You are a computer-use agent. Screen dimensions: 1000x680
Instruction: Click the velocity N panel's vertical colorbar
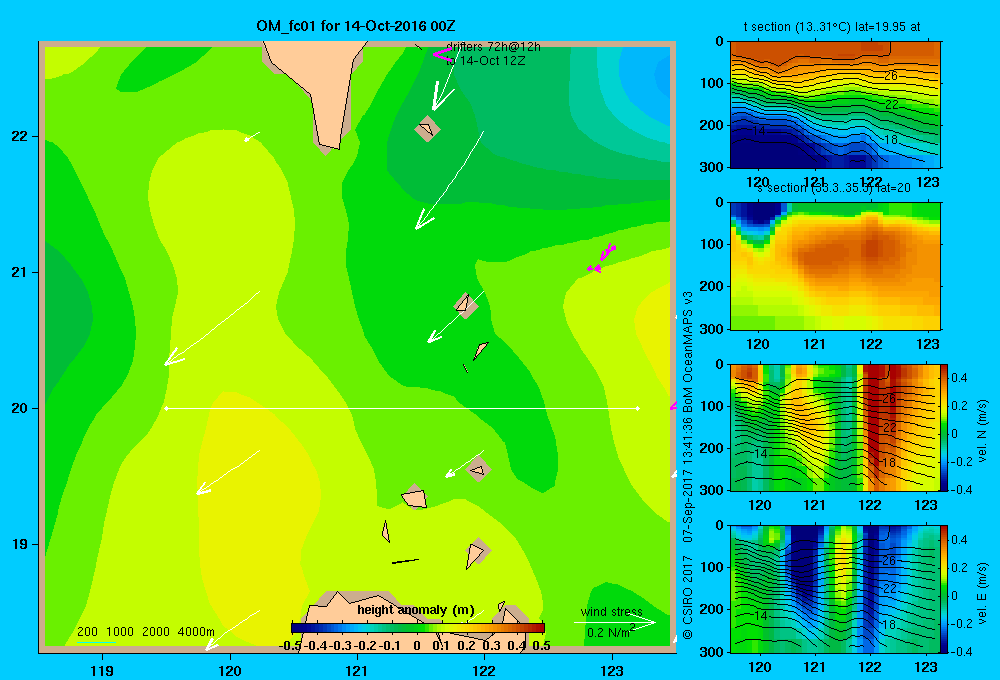tap(944, 427)
